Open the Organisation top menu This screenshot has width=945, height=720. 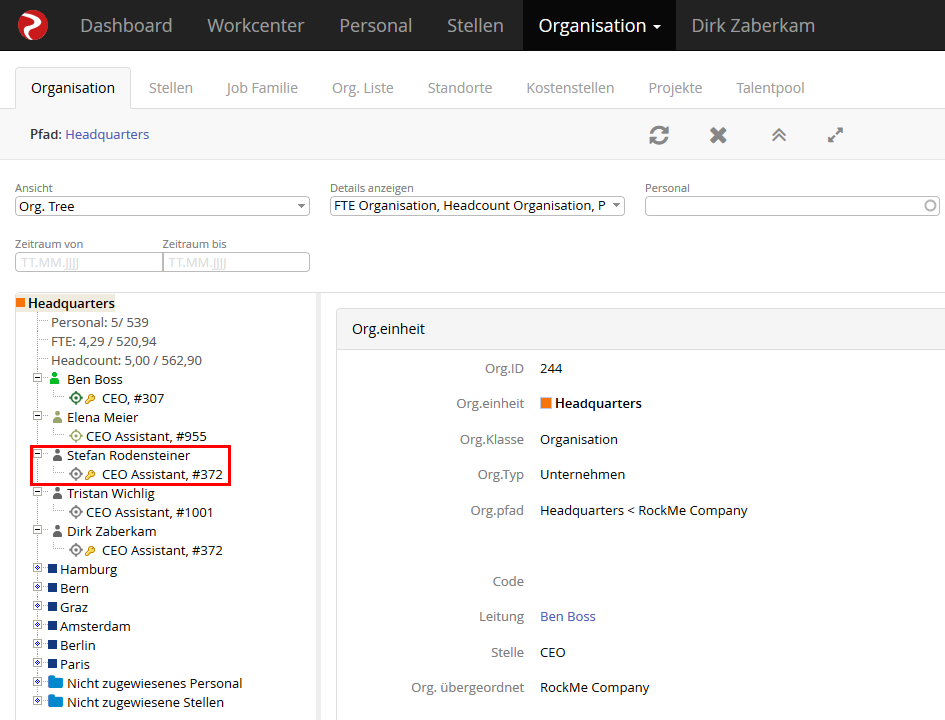tap(599, 25)
